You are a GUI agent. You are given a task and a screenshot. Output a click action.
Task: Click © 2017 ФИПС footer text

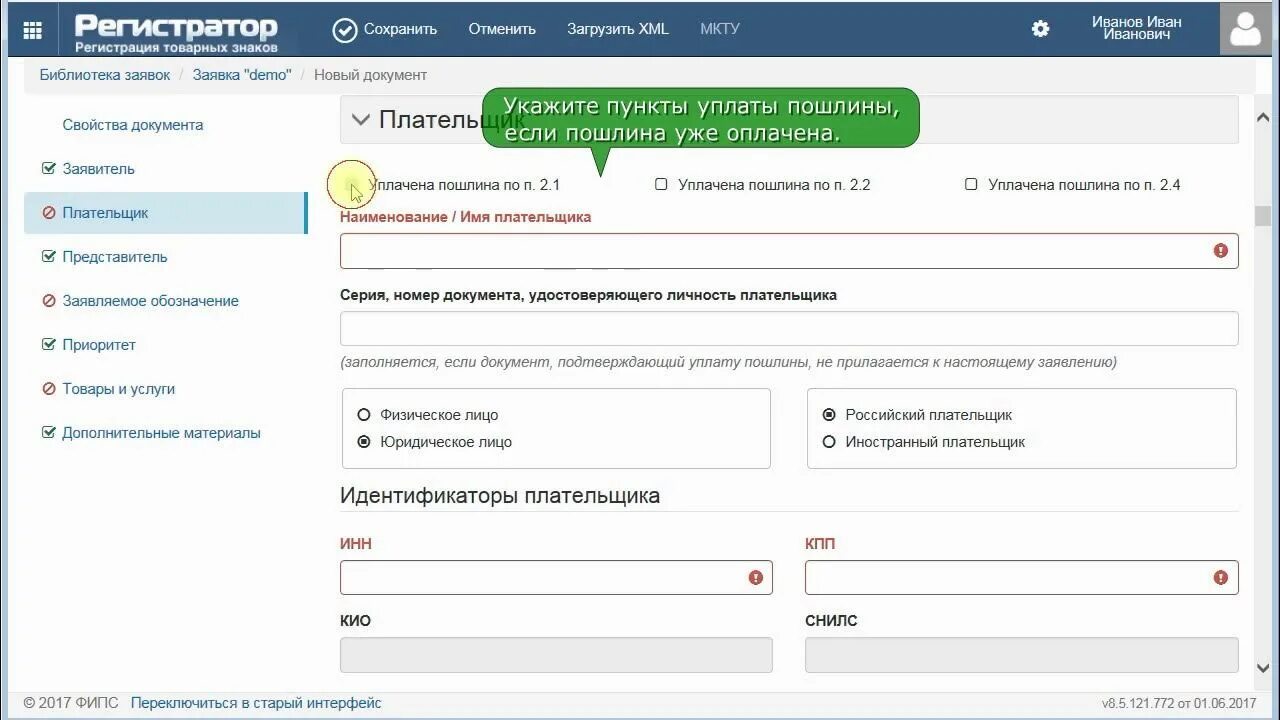click(69, 703)
